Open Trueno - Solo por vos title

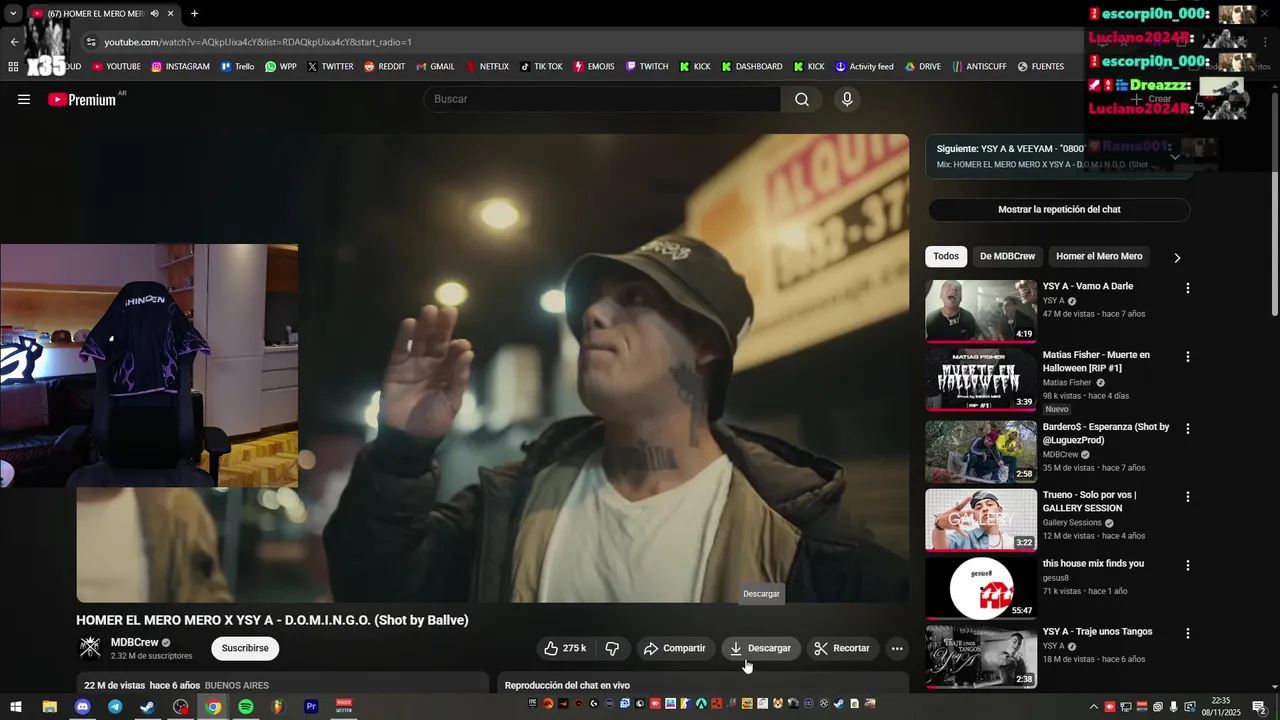point(1090,501)
